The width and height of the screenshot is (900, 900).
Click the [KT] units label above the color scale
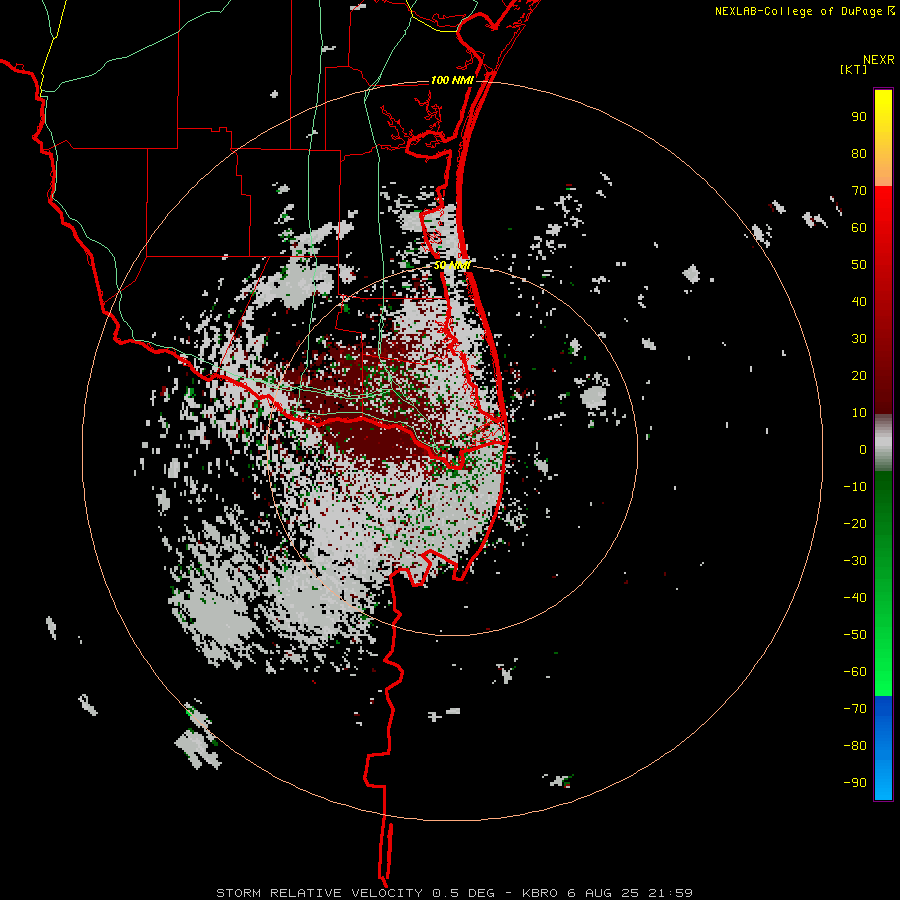pos(854,69)
